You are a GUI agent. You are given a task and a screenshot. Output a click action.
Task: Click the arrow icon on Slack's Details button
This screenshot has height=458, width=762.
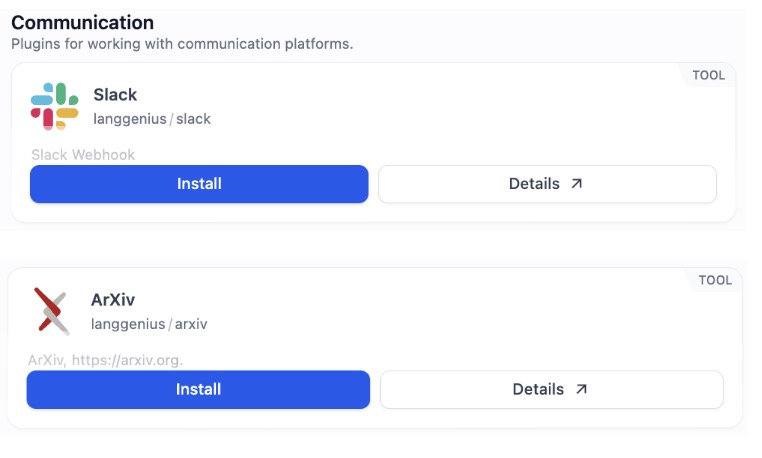coord(576,184)
